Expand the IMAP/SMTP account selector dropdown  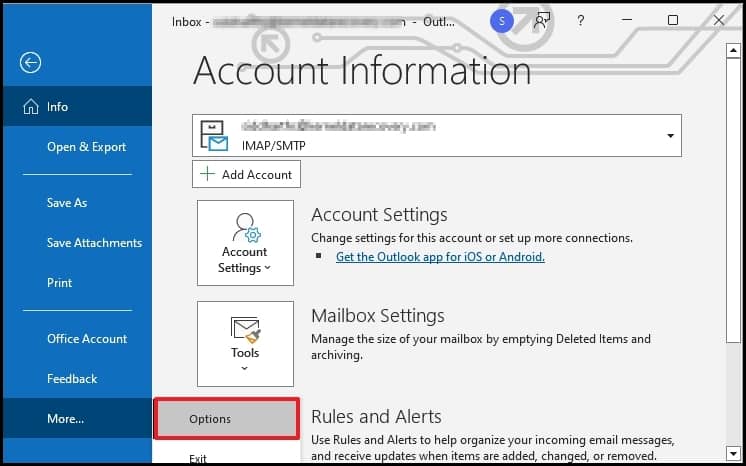click(670, 136)
